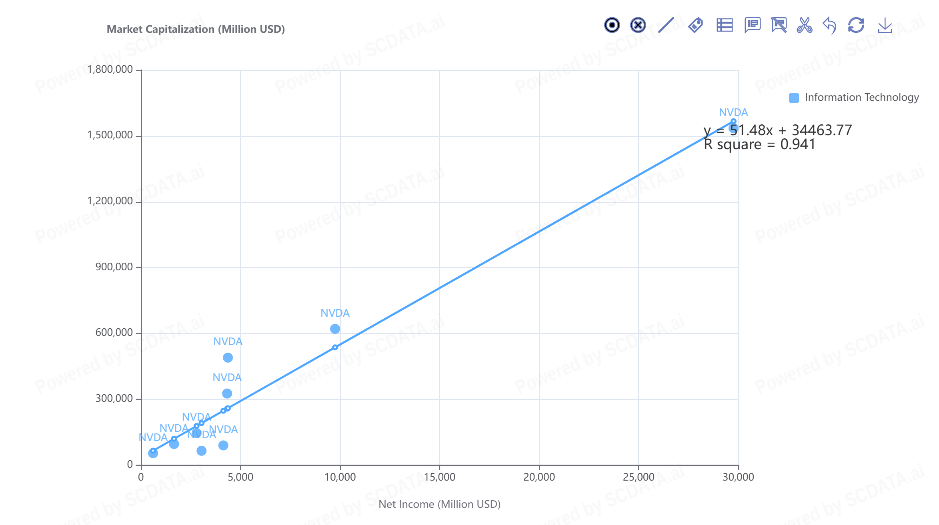Image resolution: width=939 pixels, height=525 pixels.
Task: Select the scissors cut tool
Action: pos(804,25)
